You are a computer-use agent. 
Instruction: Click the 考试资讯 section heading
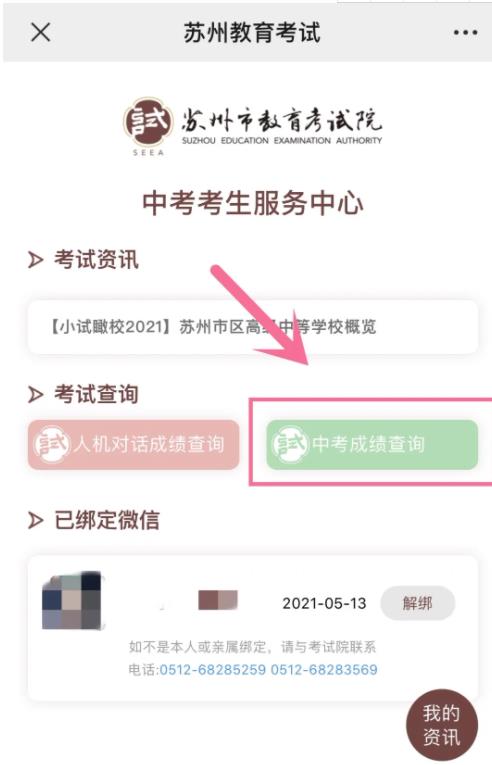(96, 260)
